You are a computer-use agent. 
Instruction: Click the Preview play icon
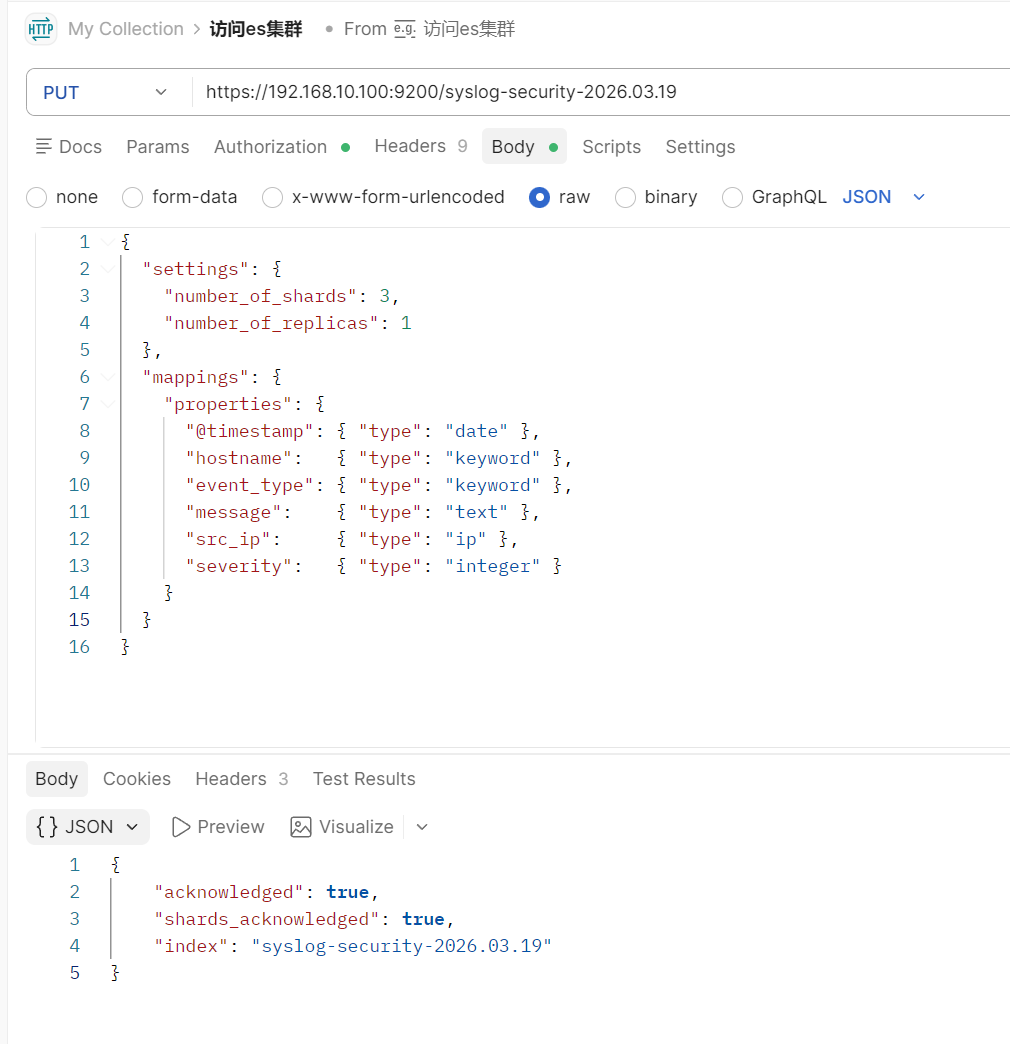(x=181, y=827)
